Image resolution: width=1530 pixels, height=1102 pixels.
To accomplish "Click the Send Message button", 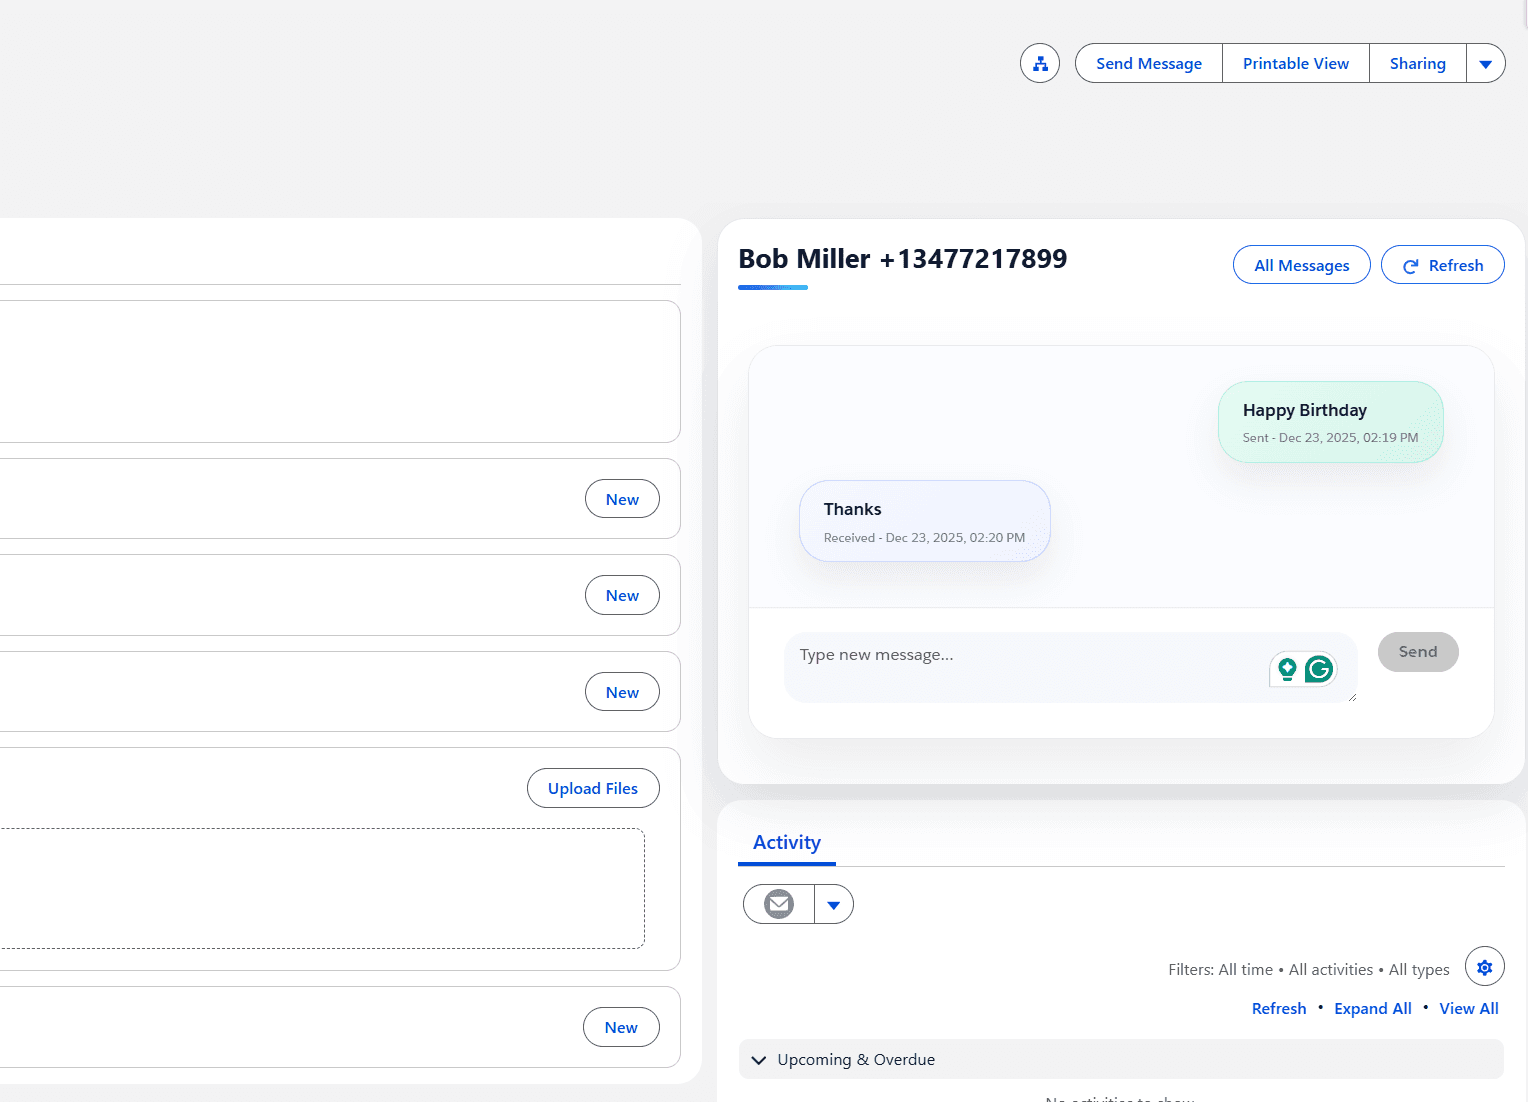I will pos(1148,63).
